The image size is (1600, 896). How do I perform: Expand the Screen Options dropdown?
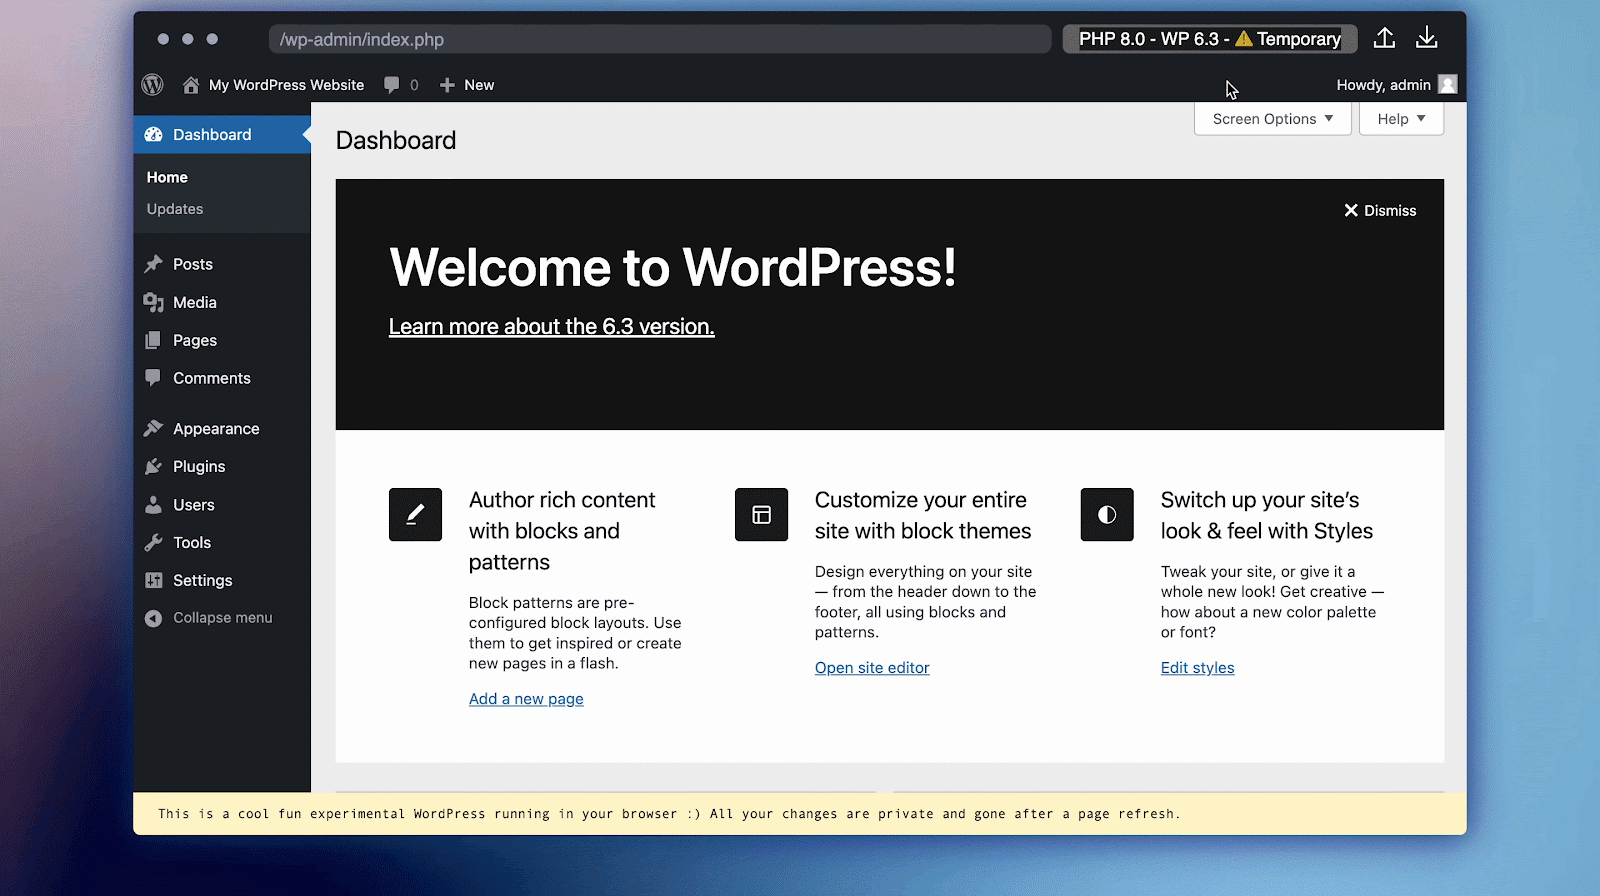click(x=1273, y=119)
